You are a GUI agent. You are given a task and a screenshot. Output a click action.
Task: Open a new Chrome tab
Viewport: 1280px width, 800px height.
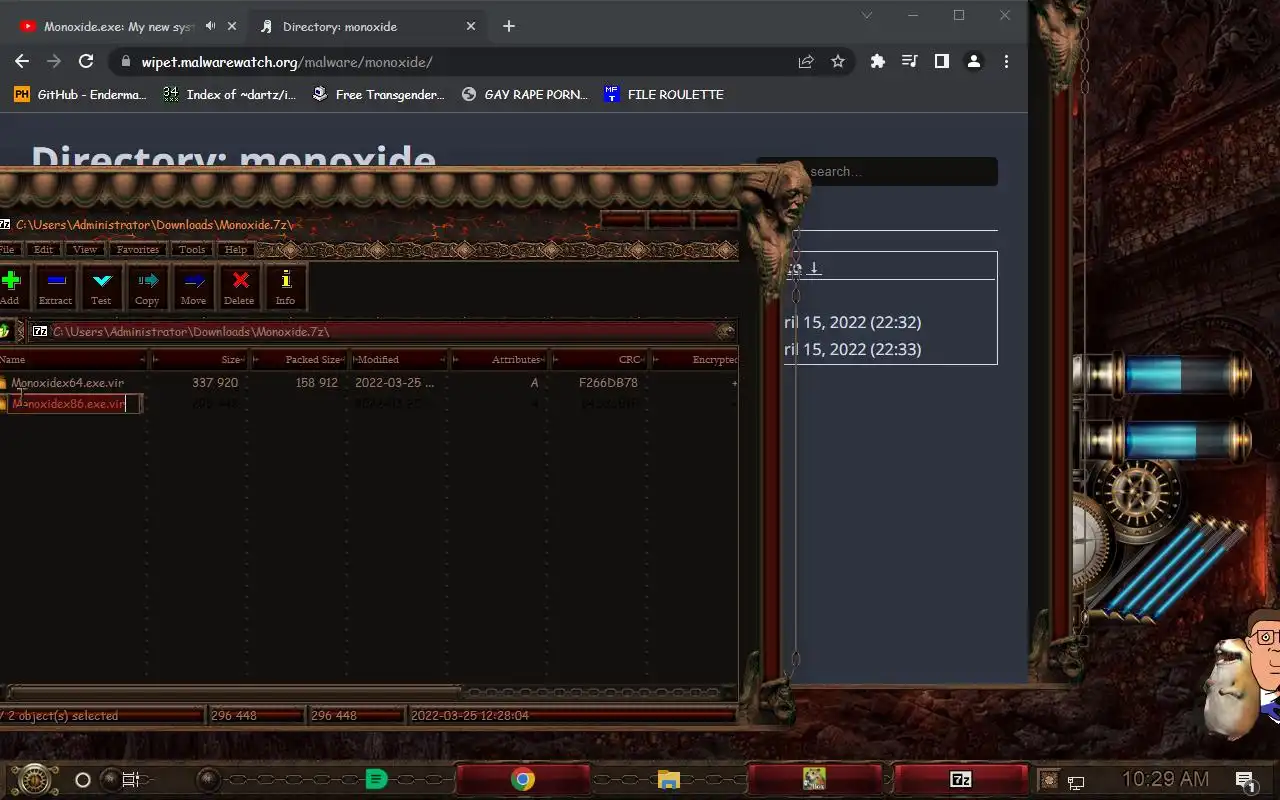pyautogui.click(x=509, y=27)
